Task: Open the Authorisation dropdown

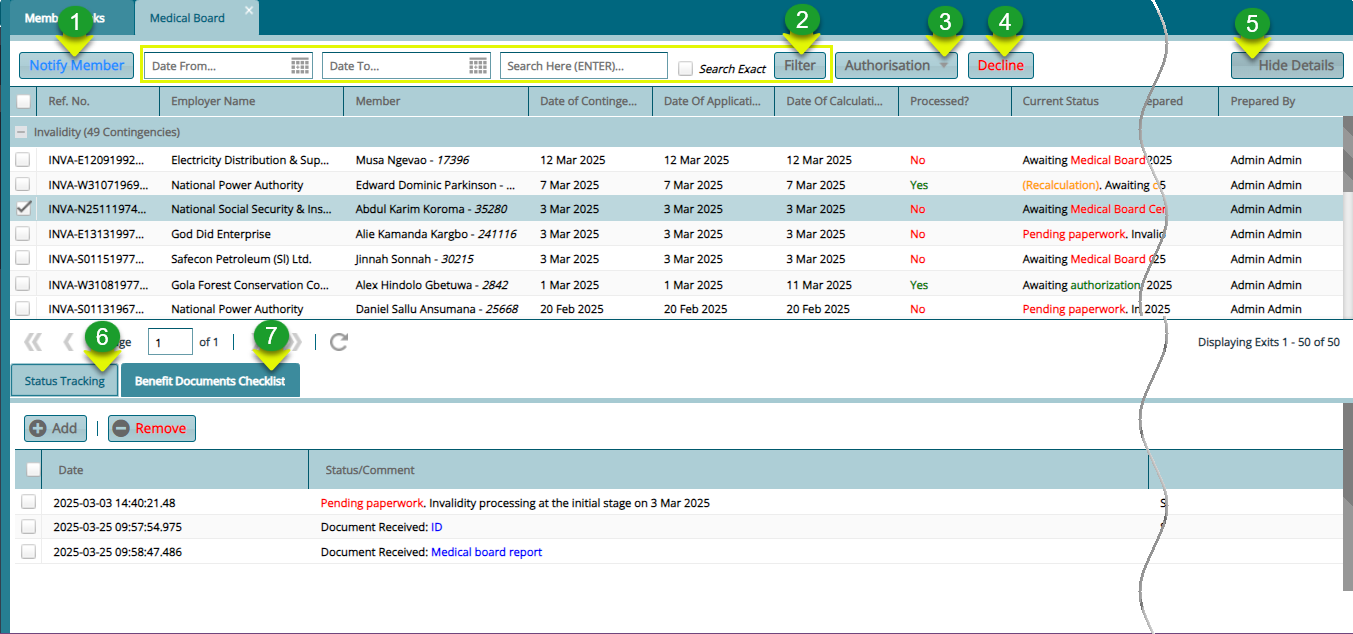Action: click(896, 64)
